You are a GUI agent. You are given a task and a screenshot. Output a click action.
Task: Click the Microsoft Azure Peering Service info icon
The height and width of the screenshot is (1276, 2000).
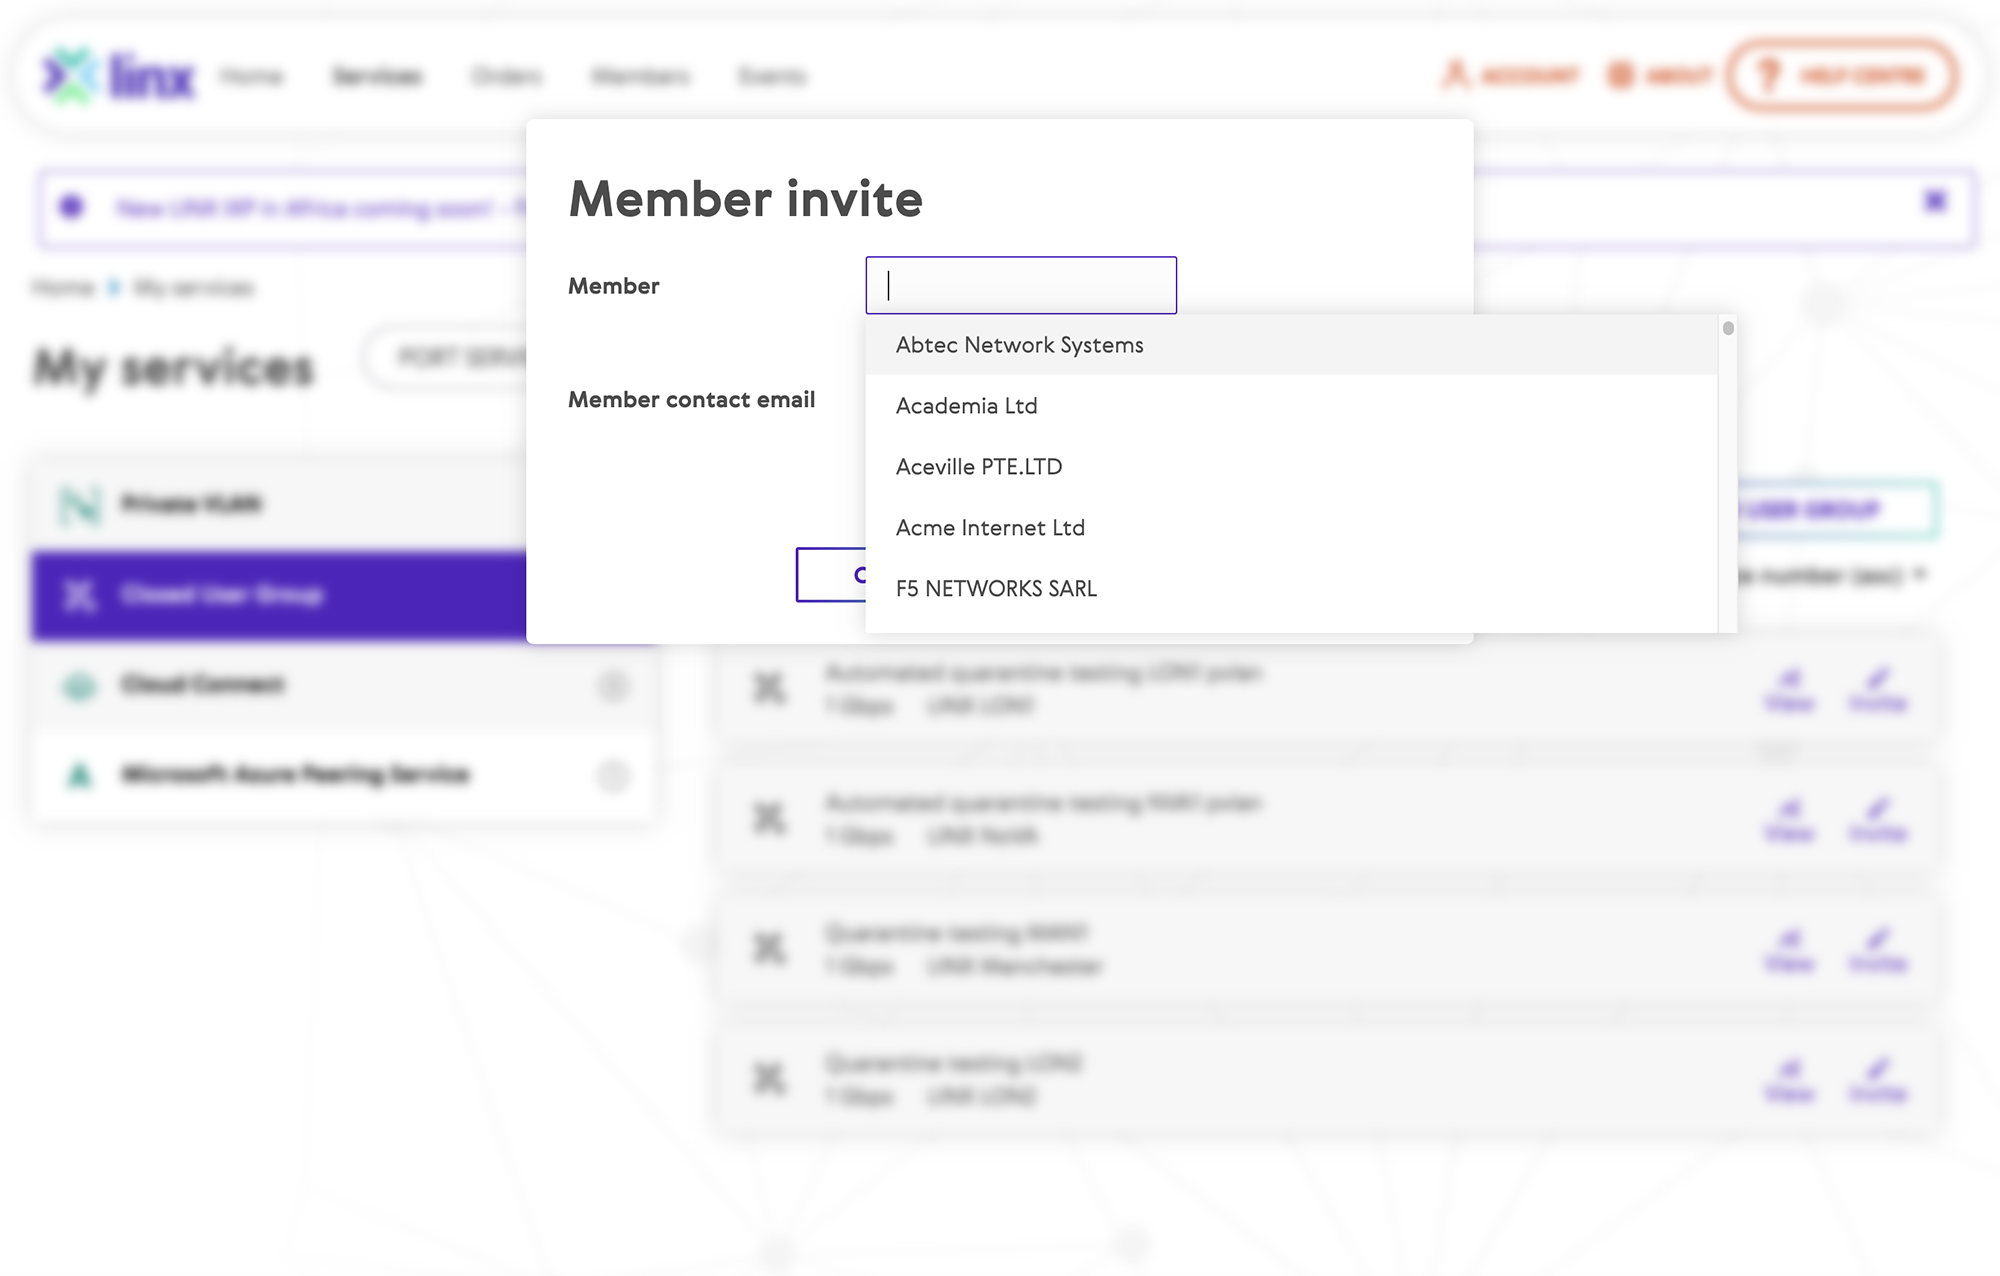(613, 776)
